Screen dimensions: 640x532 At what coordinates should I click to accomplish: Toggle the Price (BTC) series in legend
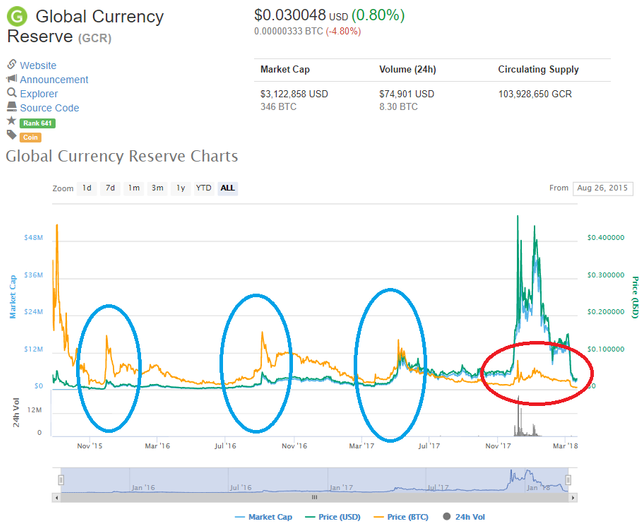(x=401, y=517)
